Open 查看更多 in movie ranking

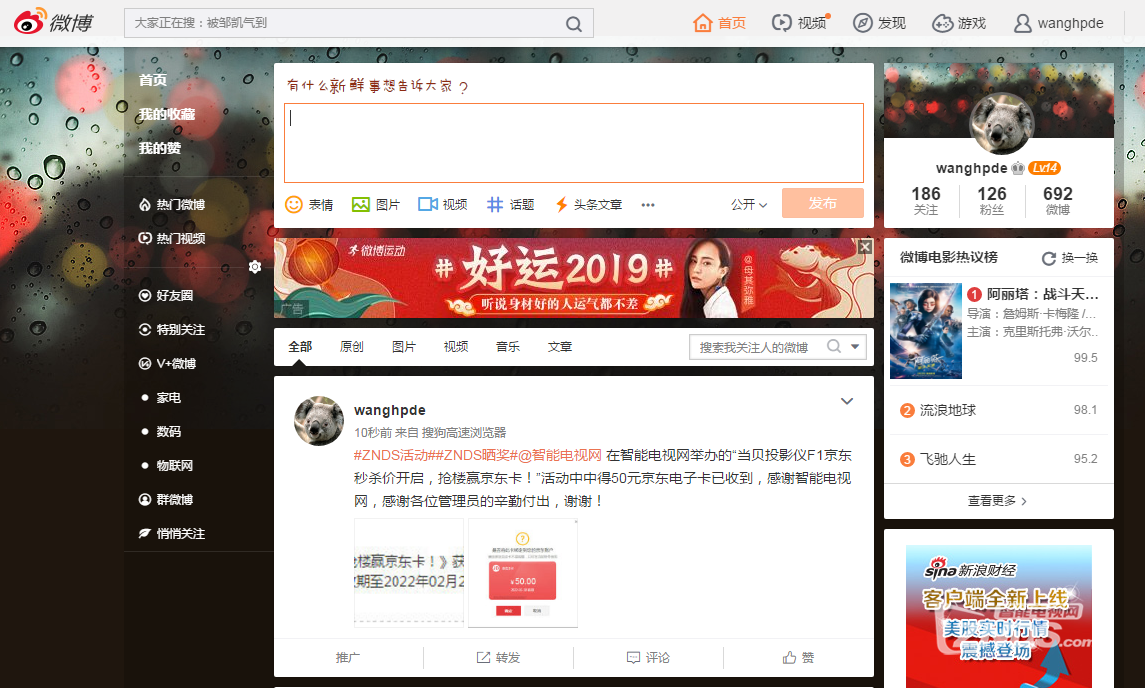[x=997, y=501]
